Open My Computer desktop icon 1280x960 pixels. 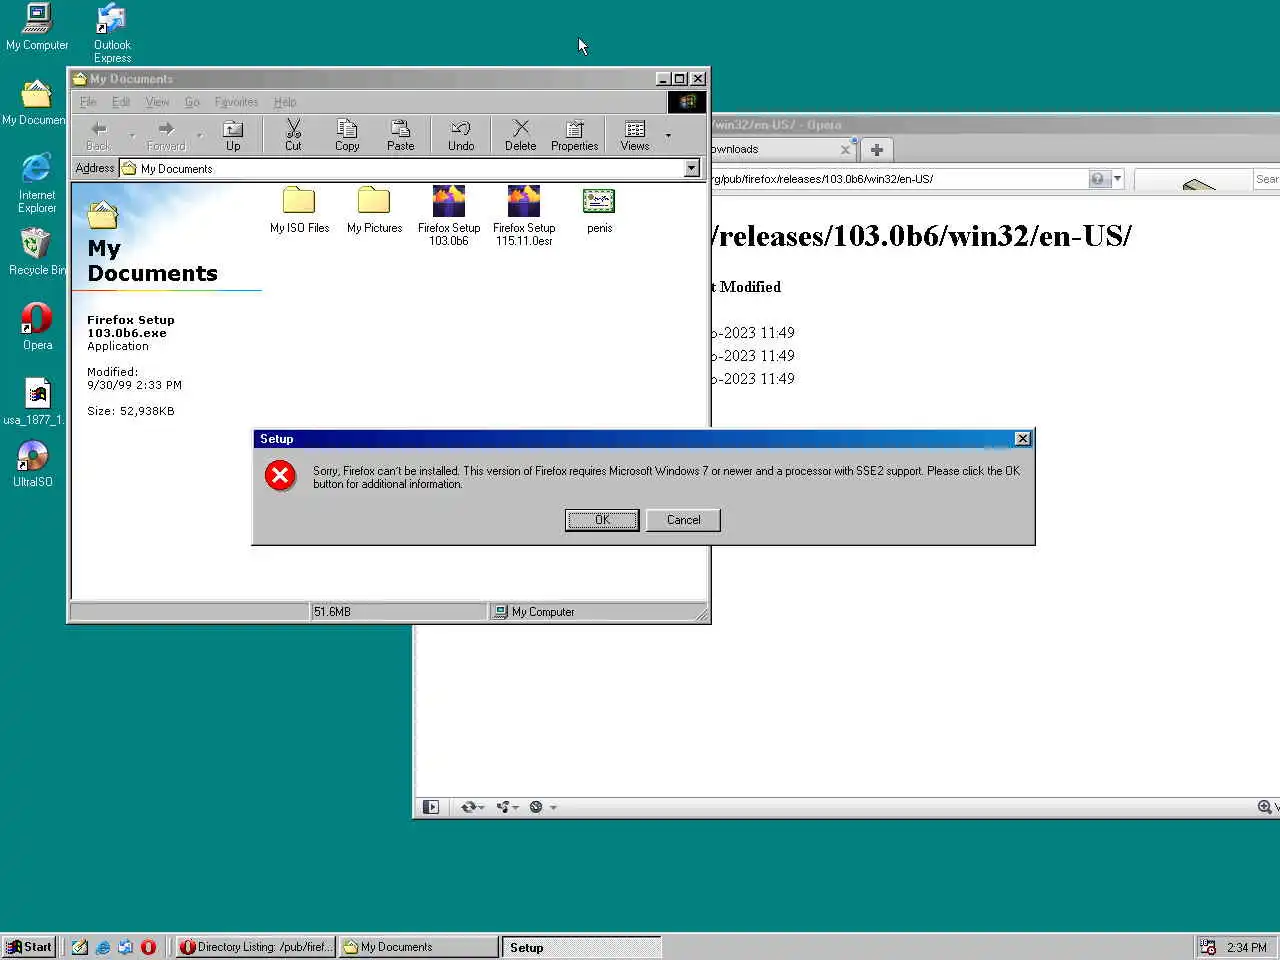tap(37, 27)
